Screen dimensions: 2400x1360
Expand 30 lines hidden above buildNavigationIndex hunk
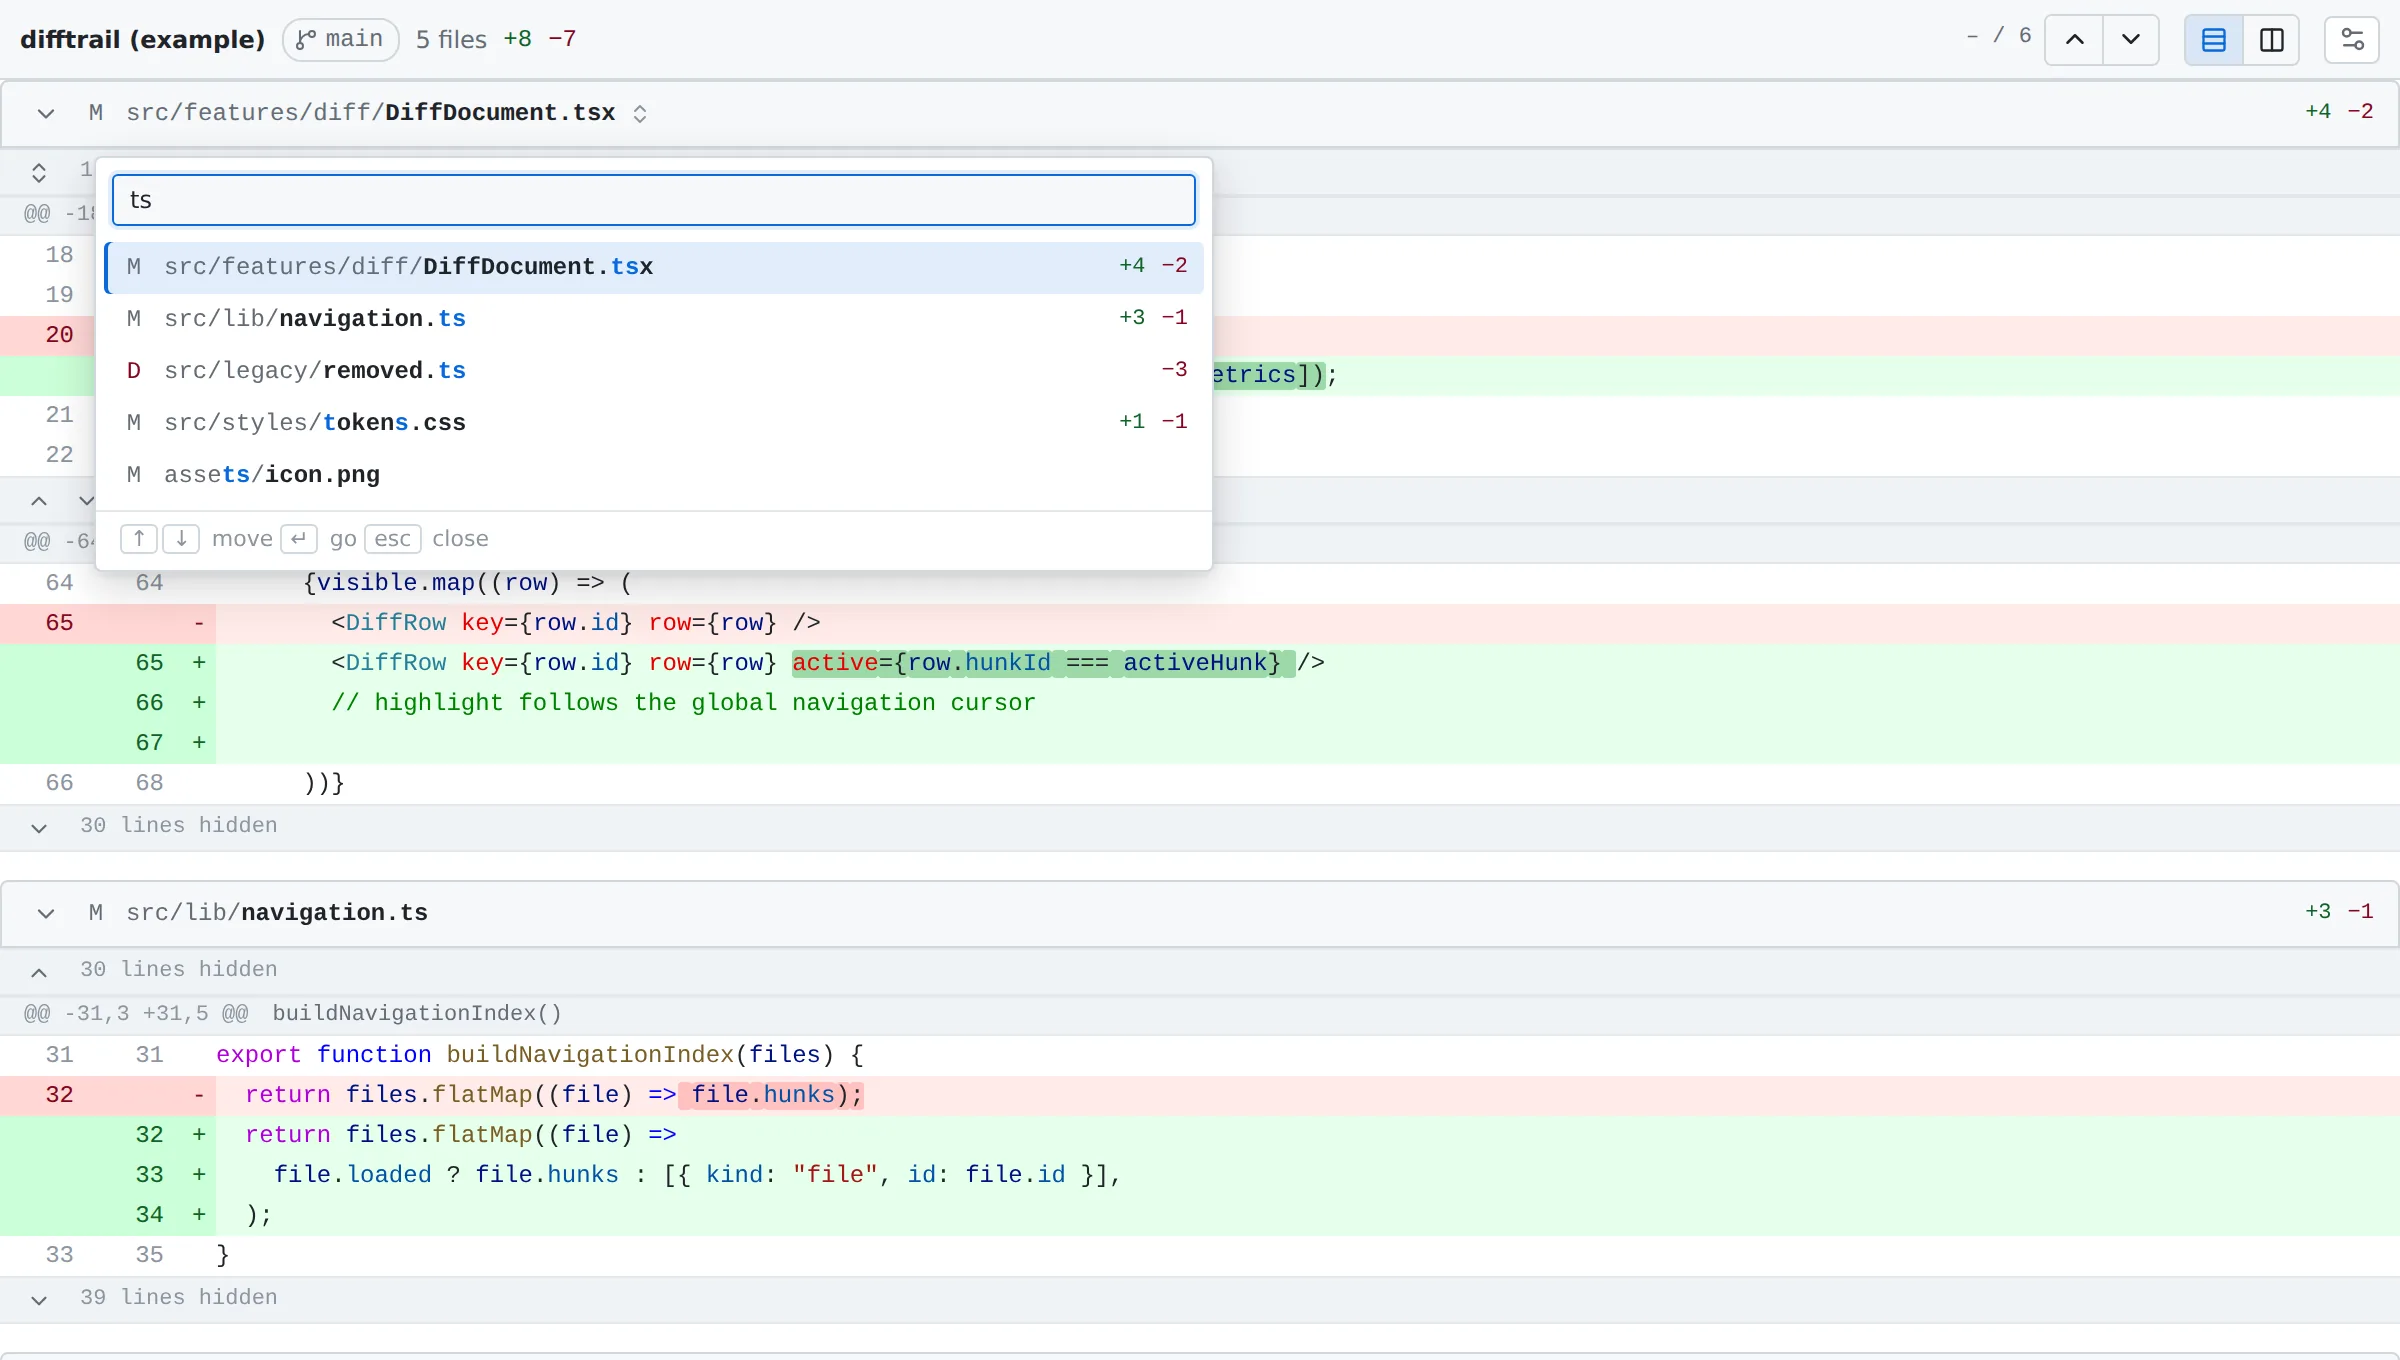coord(39,972)
